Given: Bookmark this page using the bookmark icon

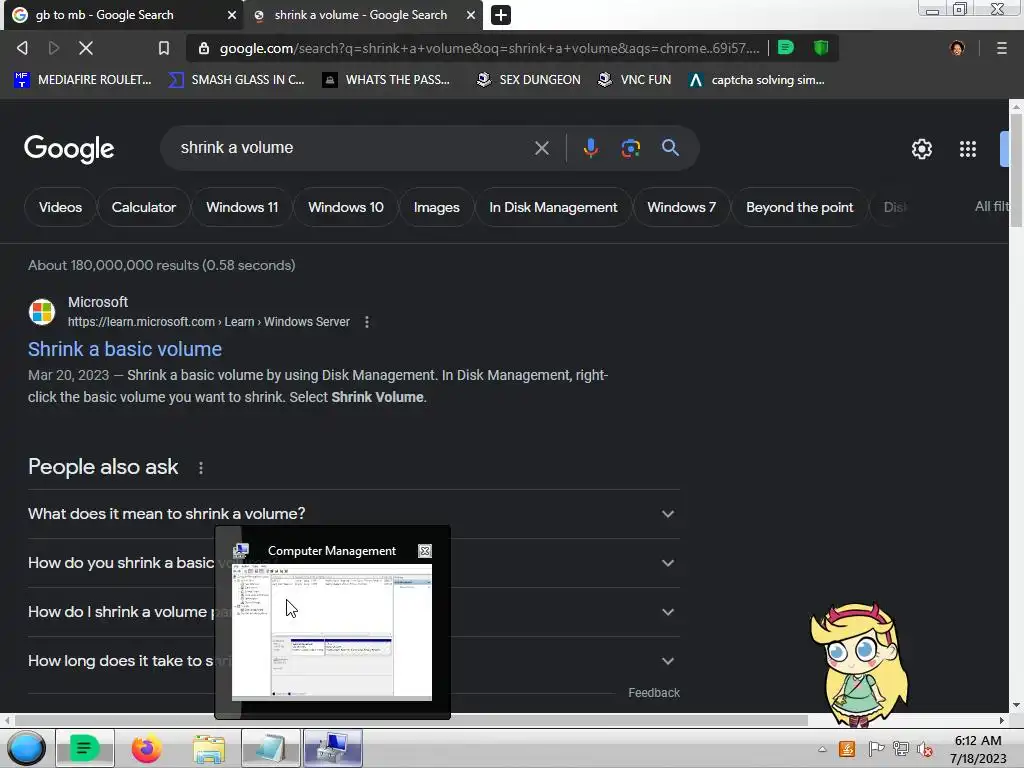Looking at the screenshot, I should (x=164, y=48).
